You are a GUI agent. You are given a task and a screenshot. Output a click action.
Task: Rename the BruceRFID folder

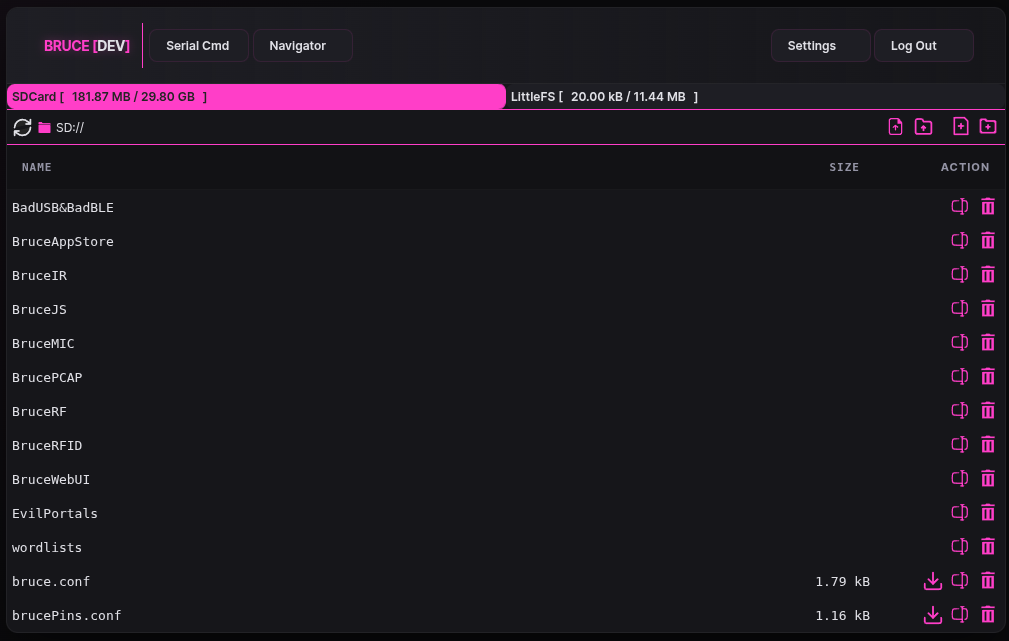tap(959, 445)
